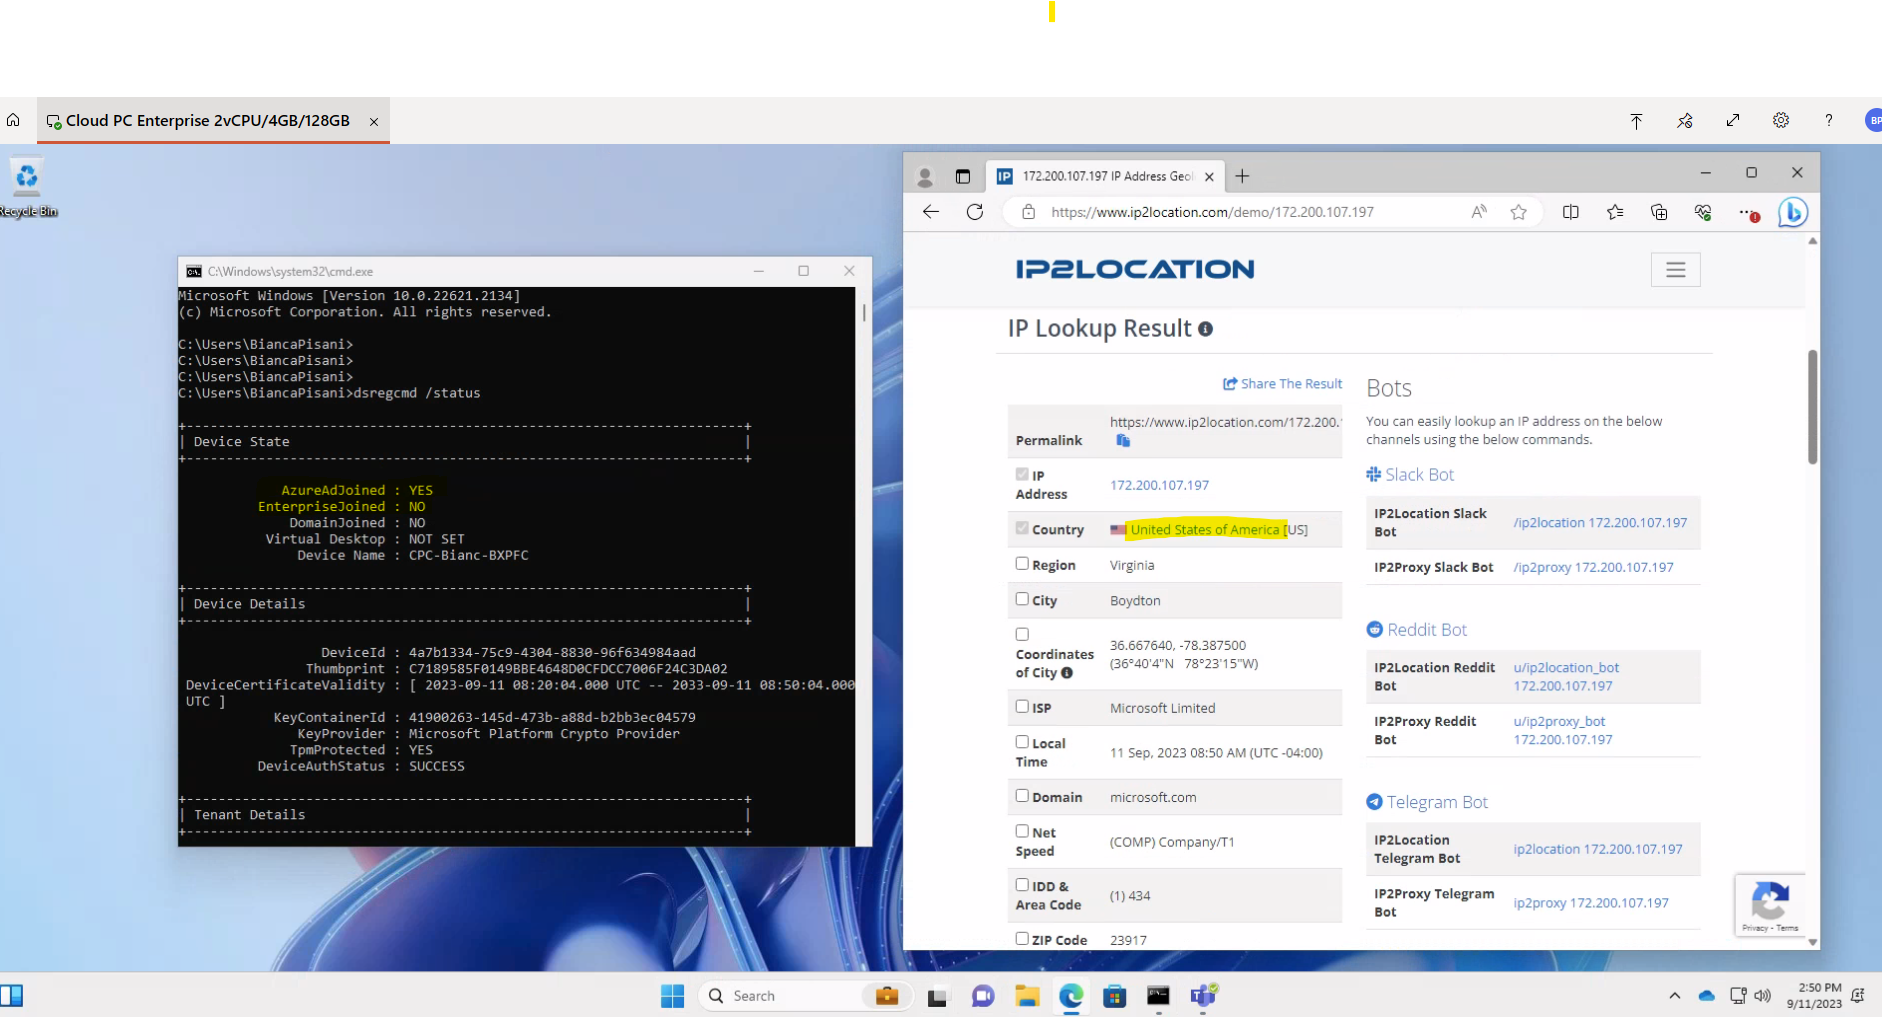This screenshot has width=1882, height=1017.
Task: Check the Coordinates of City checkbox
Action: tap(1022, 634)
